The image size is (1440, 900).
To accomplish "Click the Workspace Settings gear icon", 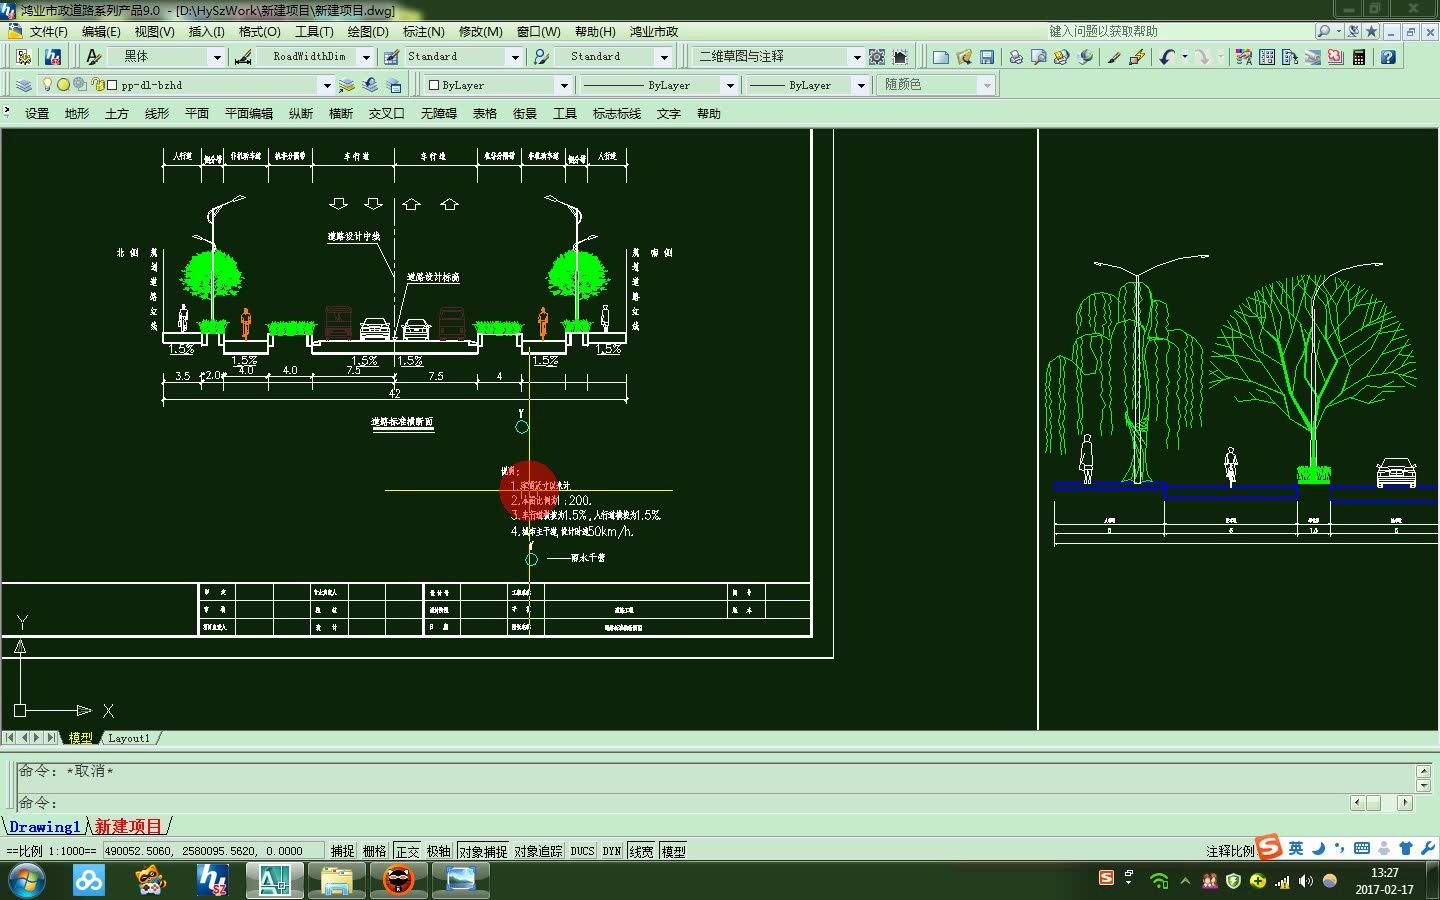I will [877, 57].
